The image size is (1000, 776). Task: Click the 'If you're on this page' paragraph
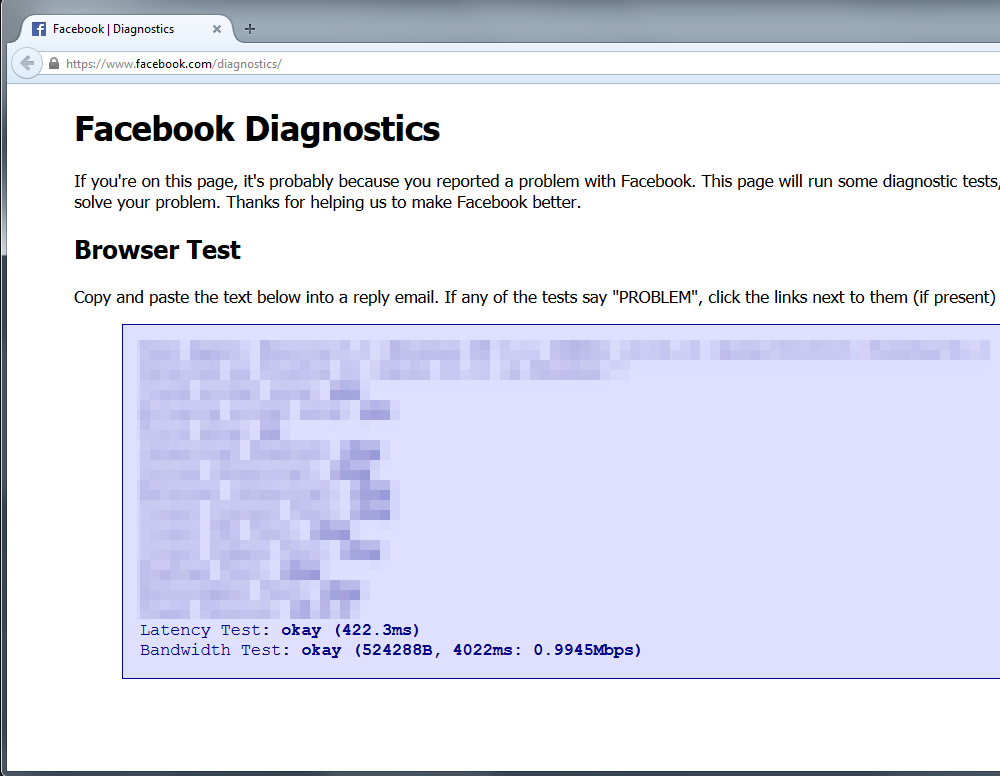click(537, 191)
